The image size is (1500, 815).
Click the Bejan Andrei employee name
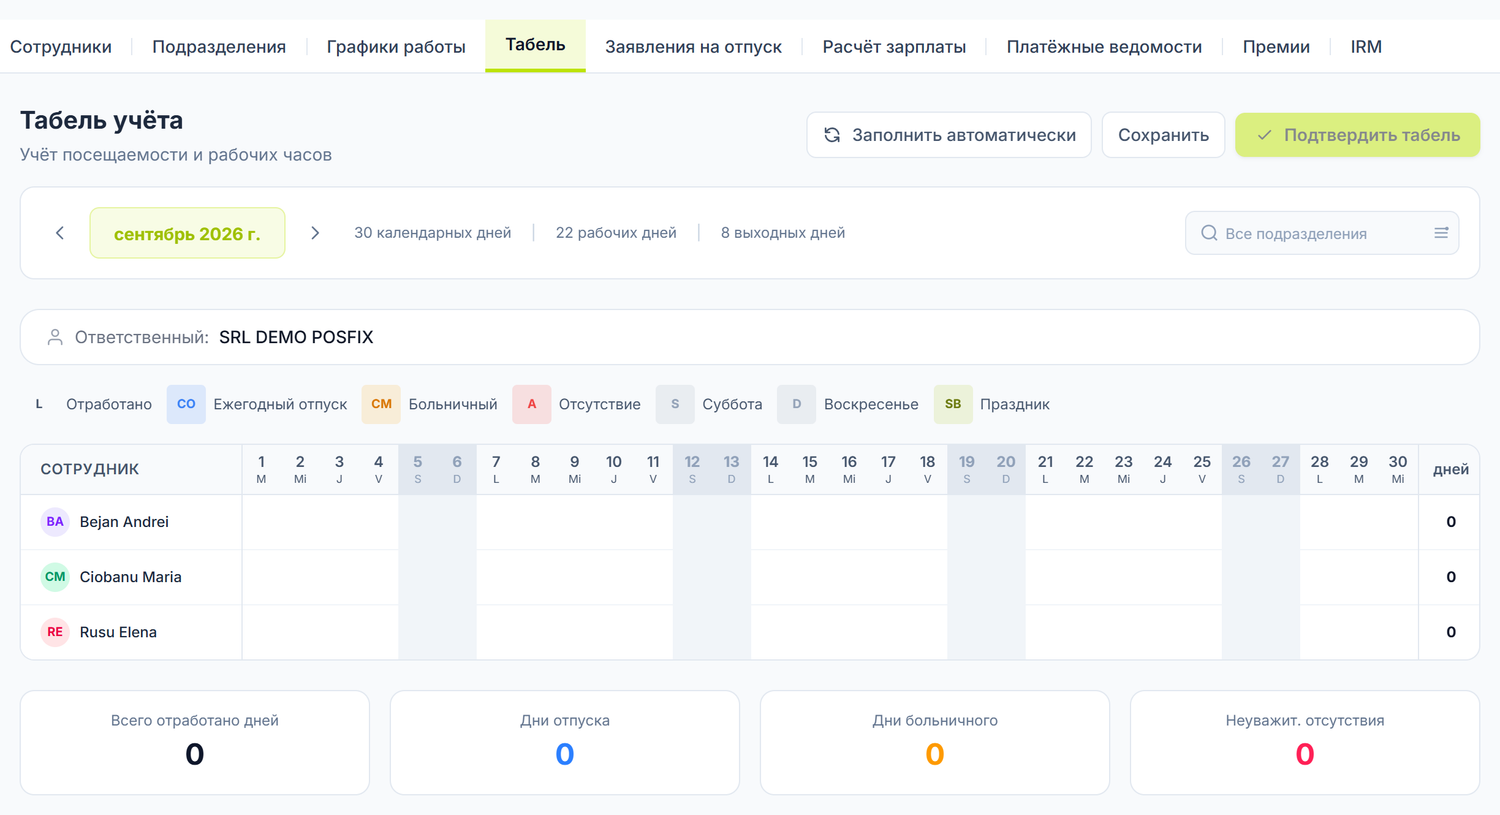[x=124, y=522]
